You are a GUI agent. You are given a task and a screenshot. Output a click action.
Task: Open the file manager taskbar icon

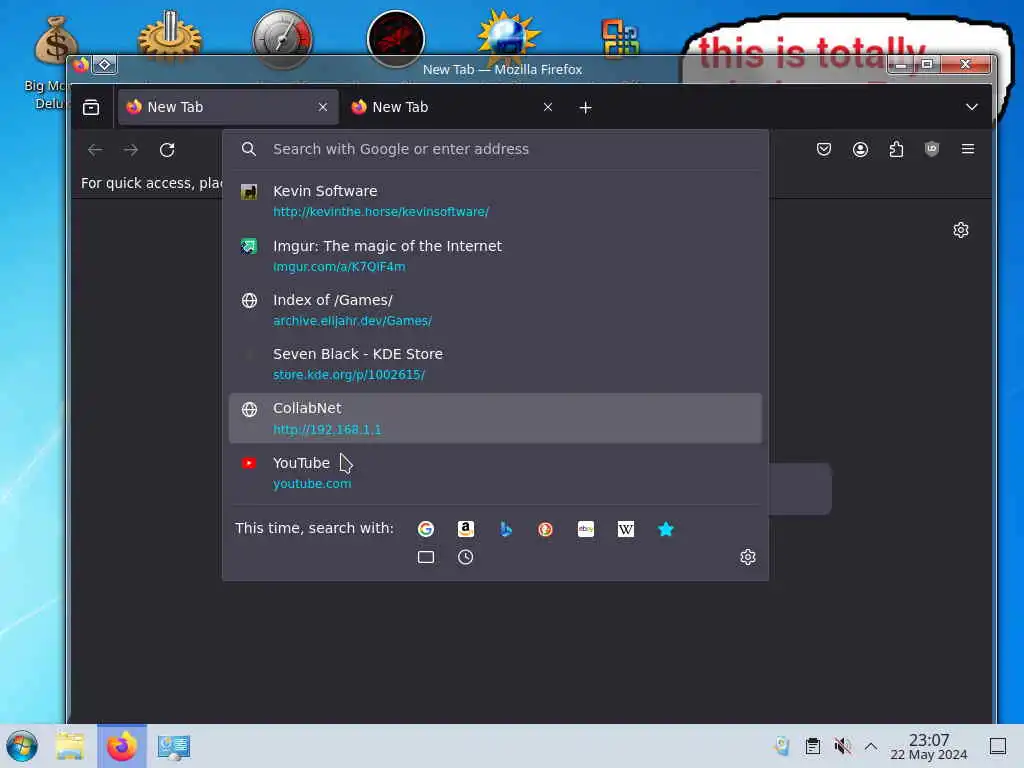(x=70, y=746)
